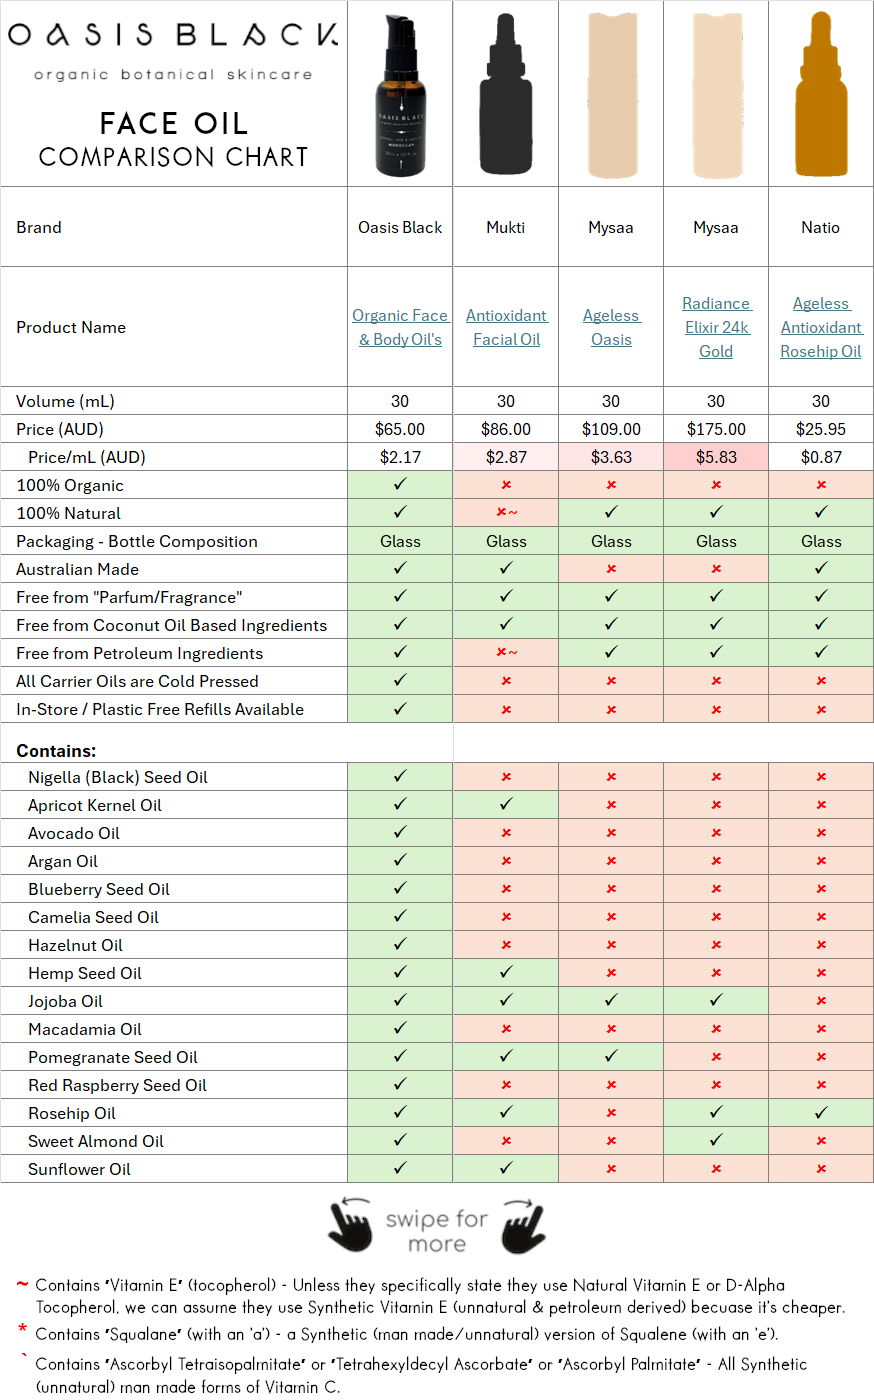Open the Ageless Oasis link
This screenshot has width=874, height=1400.
(x=610, y=327)
